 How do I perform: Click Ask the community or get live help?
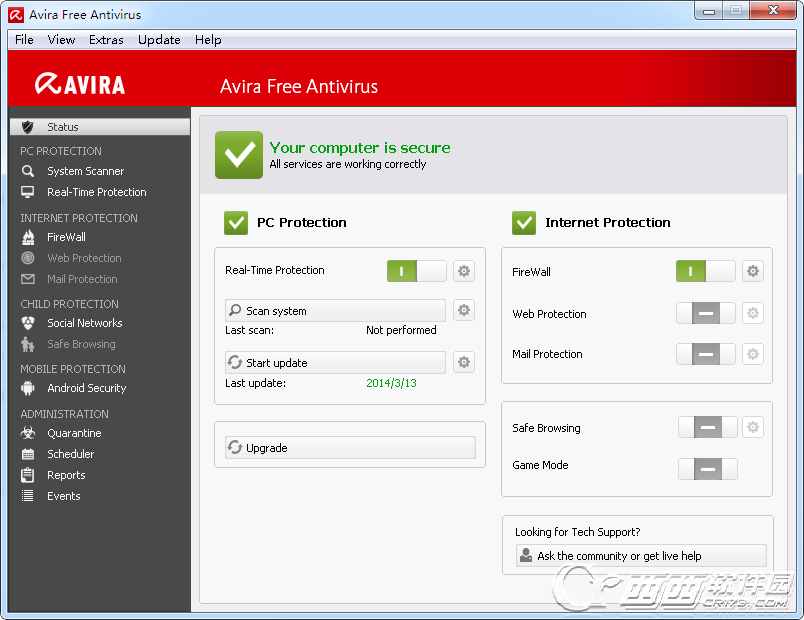point(641,556)
